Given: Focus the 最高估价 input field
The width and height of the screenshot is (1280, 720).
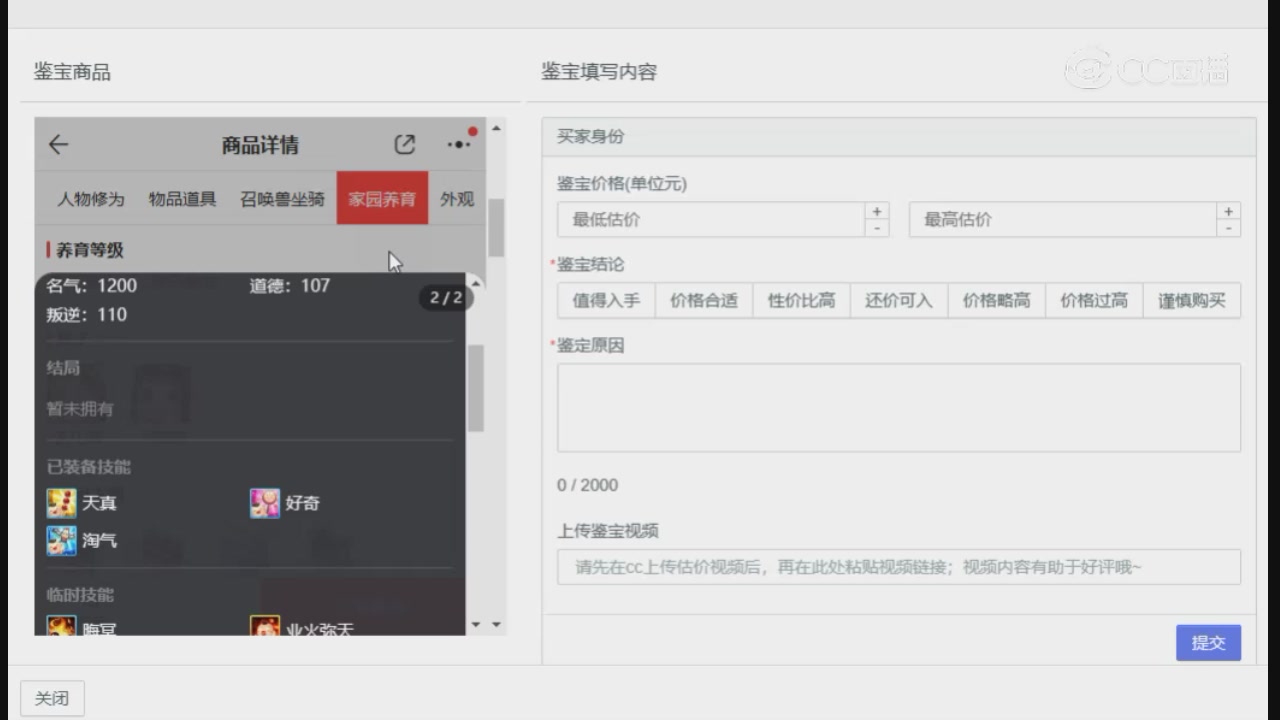Looking at the screenshot, I should (x=1063, y=220).
